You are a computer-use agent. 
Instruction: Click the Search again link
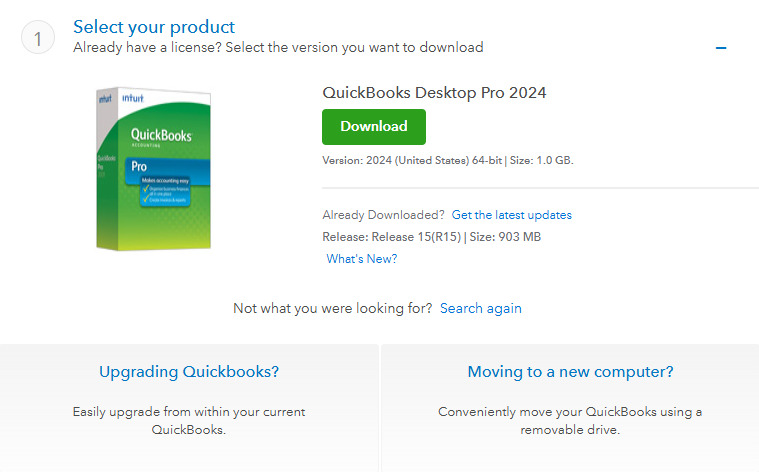(x=481, y=308)
